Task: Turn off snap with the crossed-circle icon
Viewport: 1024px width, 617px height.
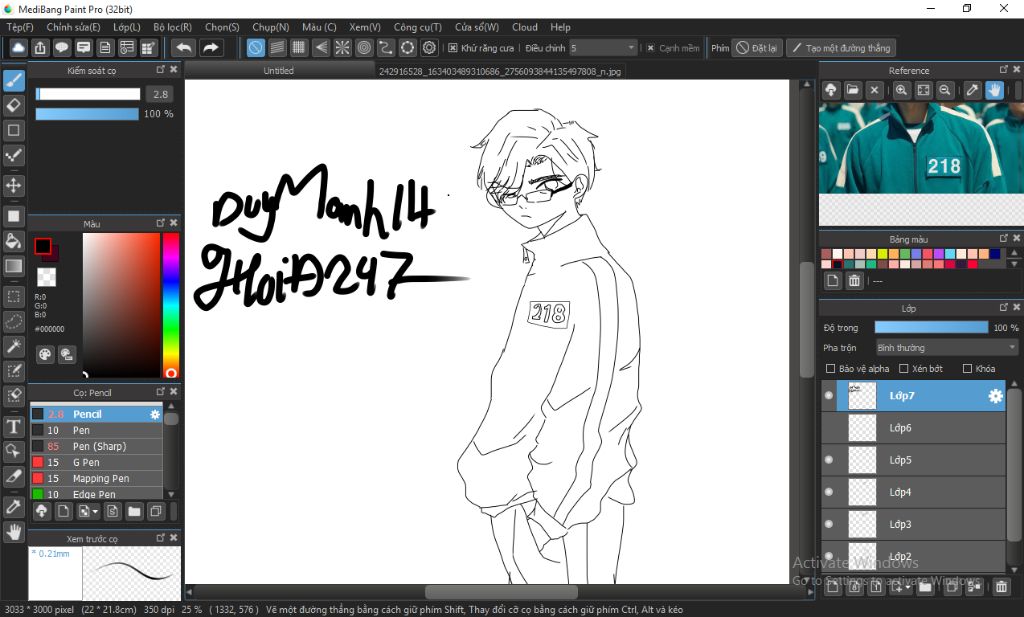Action: (256, 48)
